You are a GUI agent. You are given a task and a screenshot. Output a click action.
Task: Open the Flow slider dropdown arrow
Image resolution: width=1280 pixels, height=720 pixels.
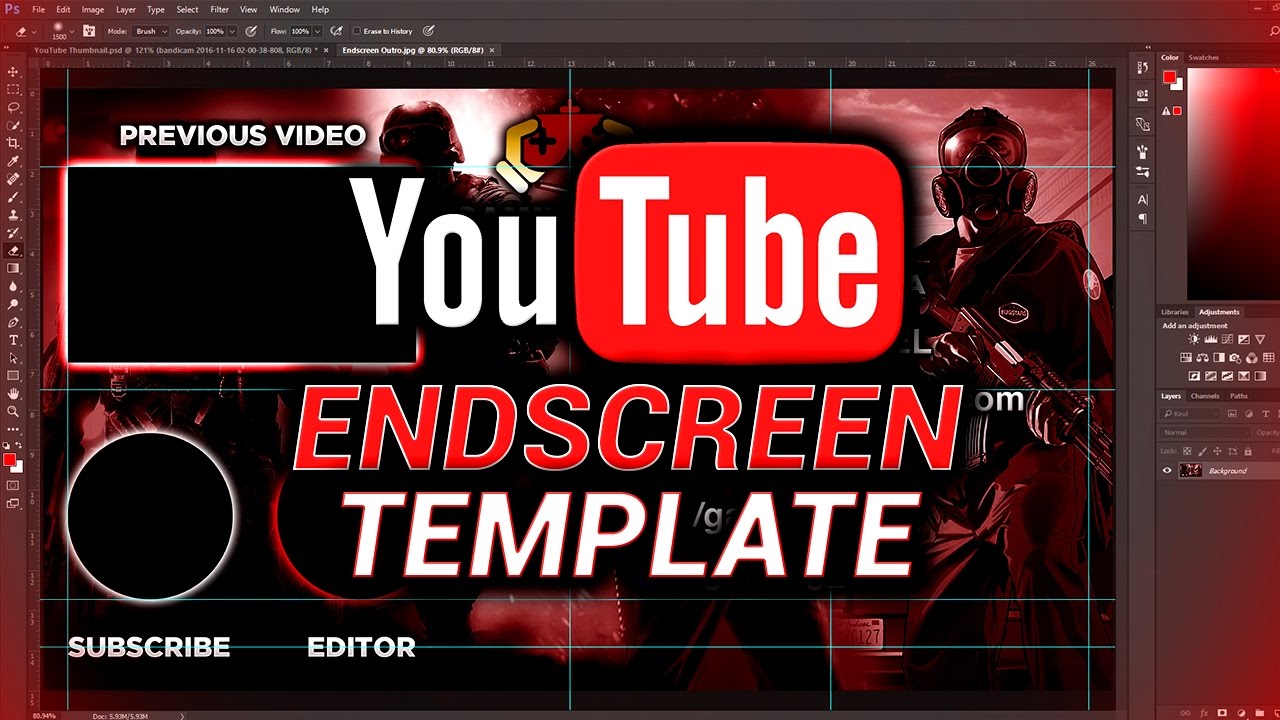(x=318, y=31)
